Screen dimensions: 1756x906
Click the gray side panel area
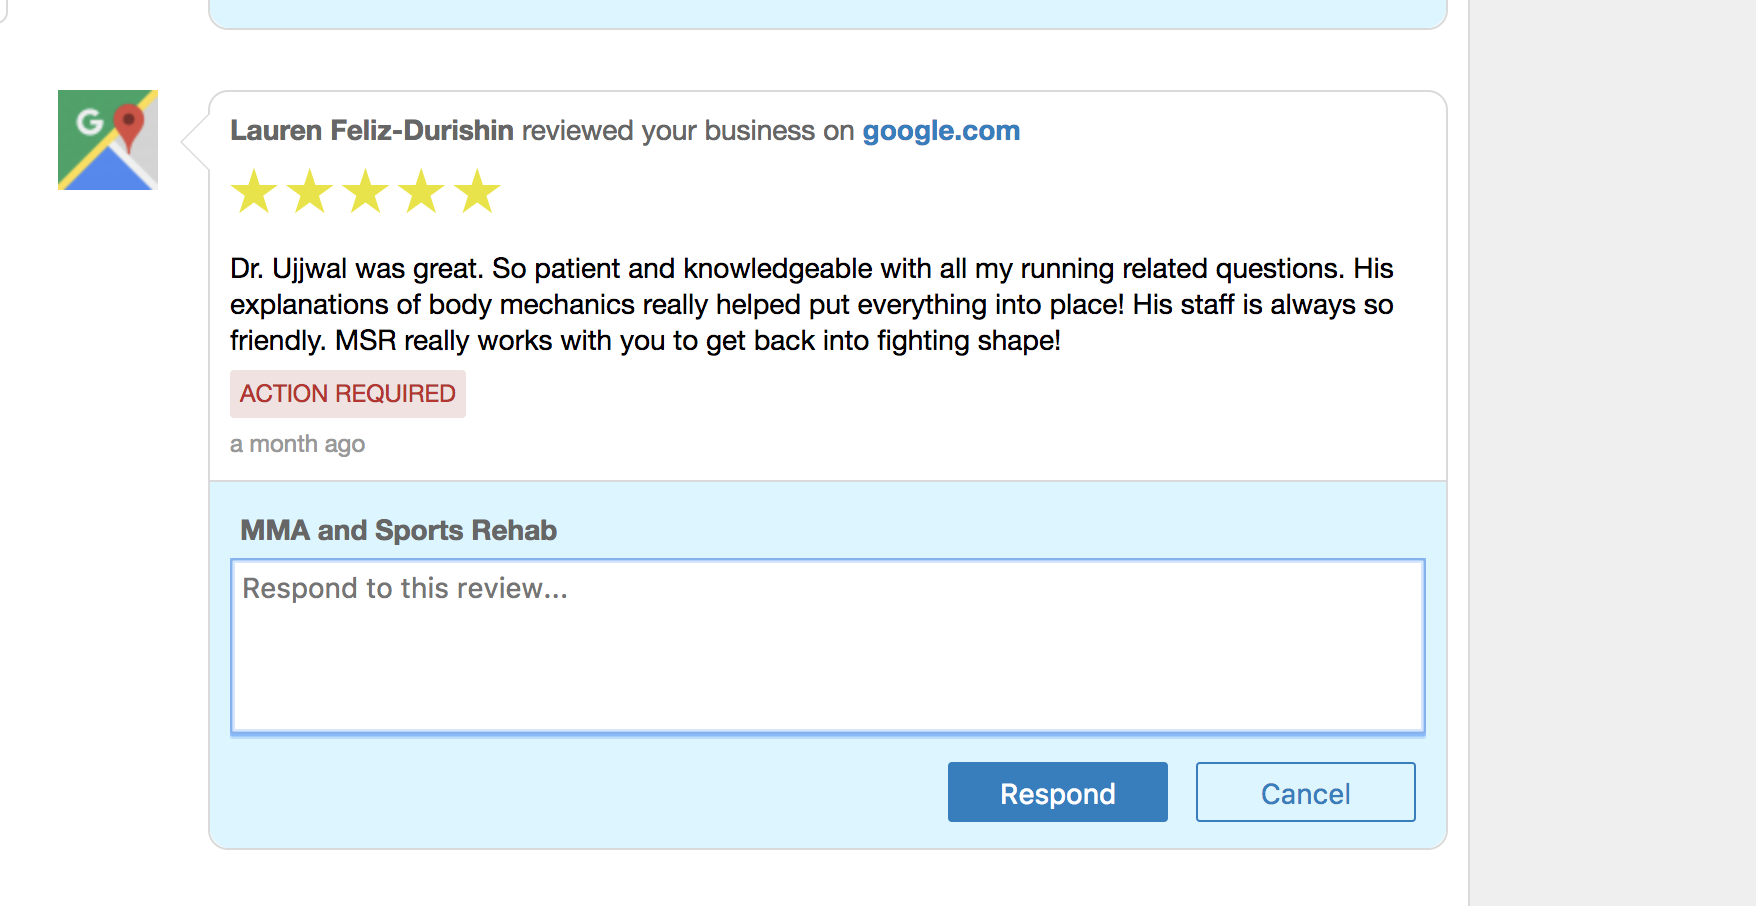click(x=1612, y=453)
